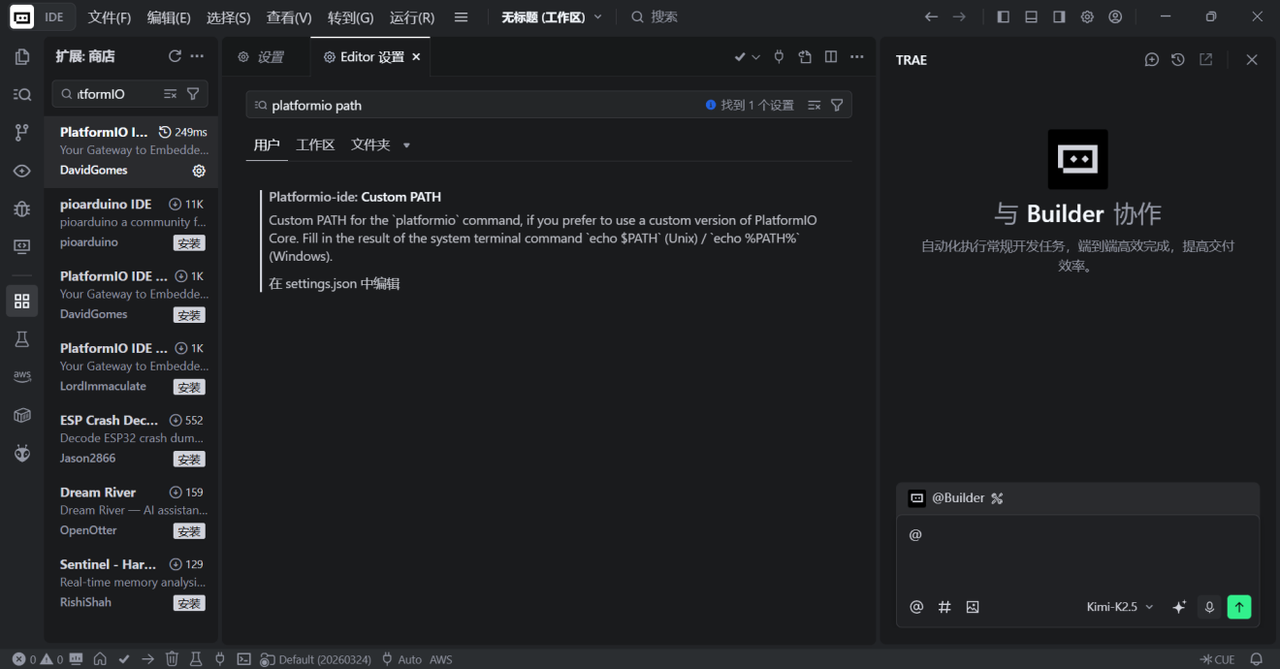The width and height of the screenshot is (1280, 669).
Task: Open PlatformIO terminal from status bar
Action: coord(244,659)
